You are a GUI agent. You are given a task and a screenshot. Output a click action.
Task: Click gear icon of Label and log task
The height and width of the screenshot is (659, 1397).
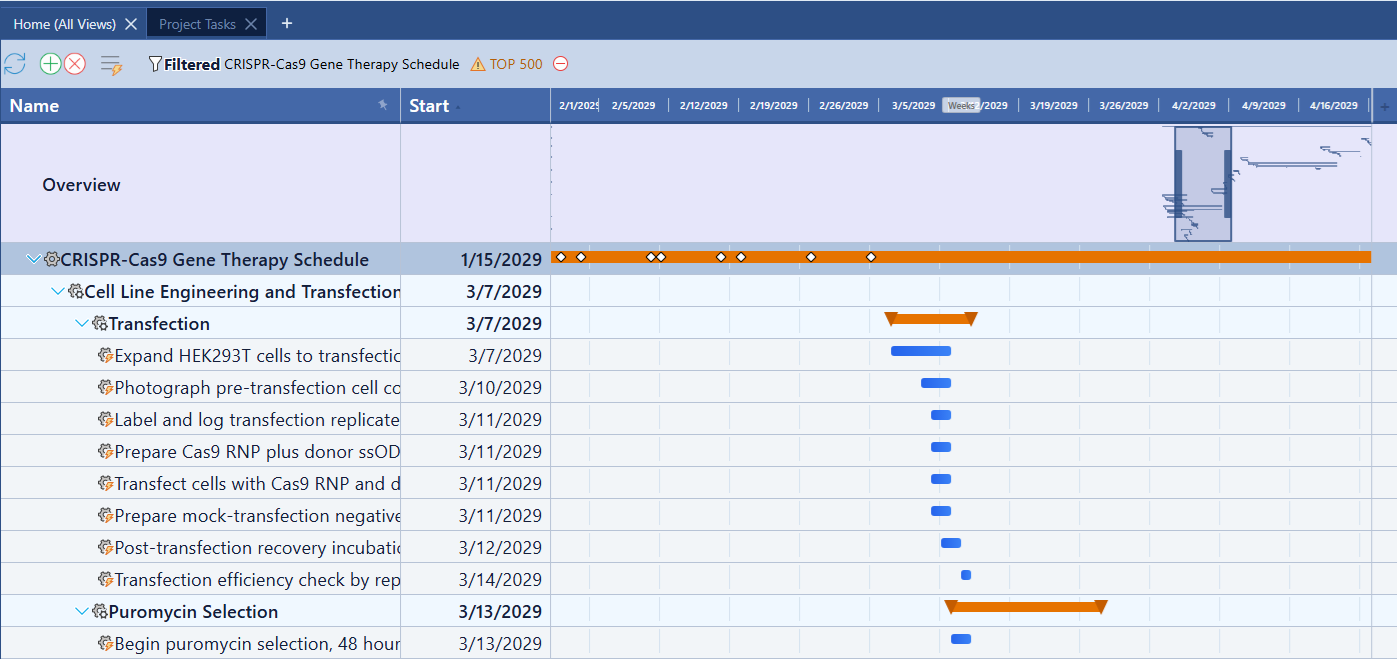coord(105,419)
